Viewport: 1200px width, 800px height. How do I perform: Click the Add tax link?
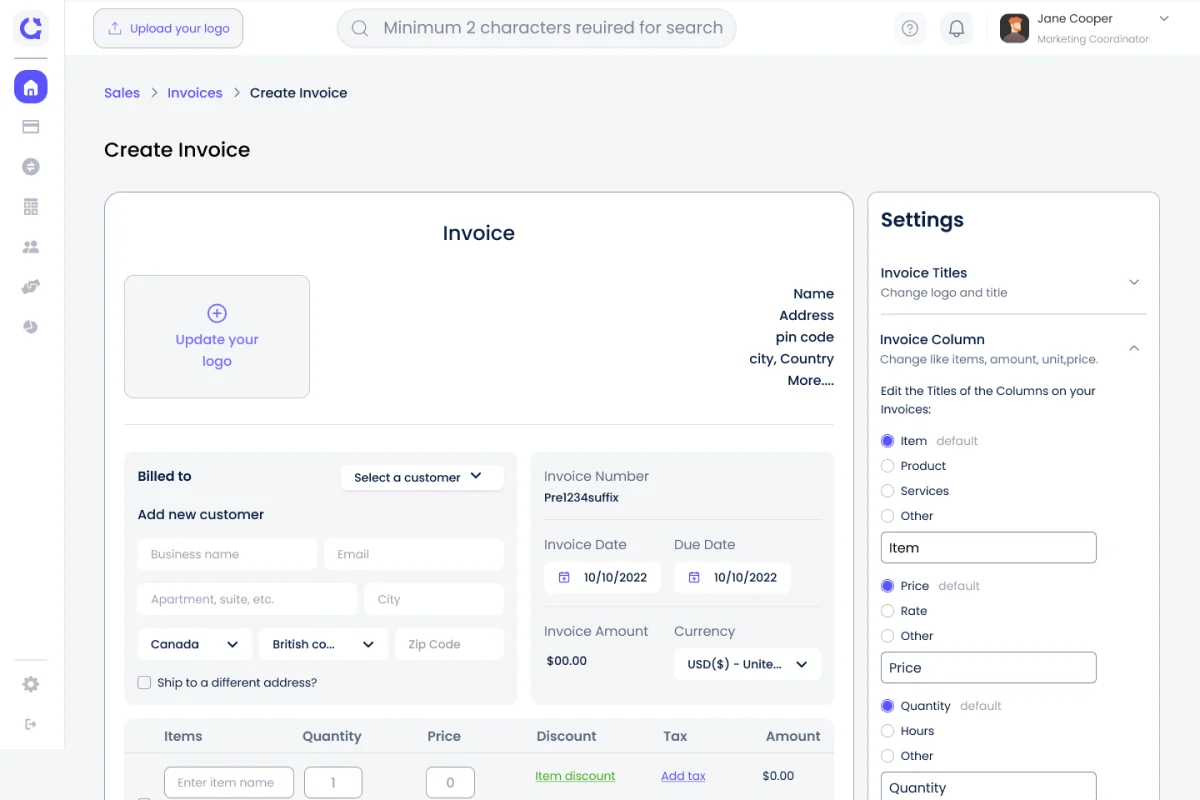683,776
